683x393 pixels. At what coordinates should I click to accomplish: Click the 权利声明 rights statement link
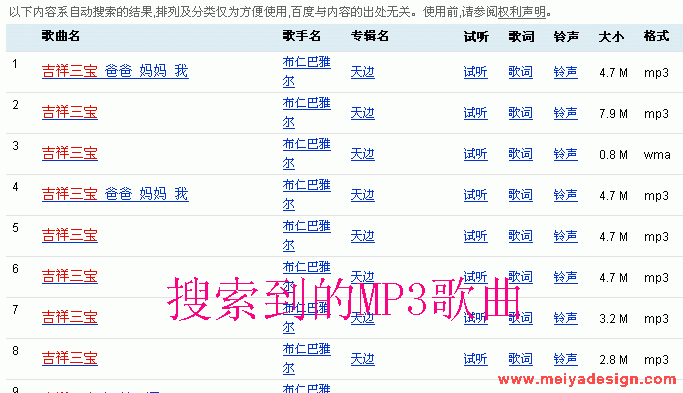click(x=522, y=12)
